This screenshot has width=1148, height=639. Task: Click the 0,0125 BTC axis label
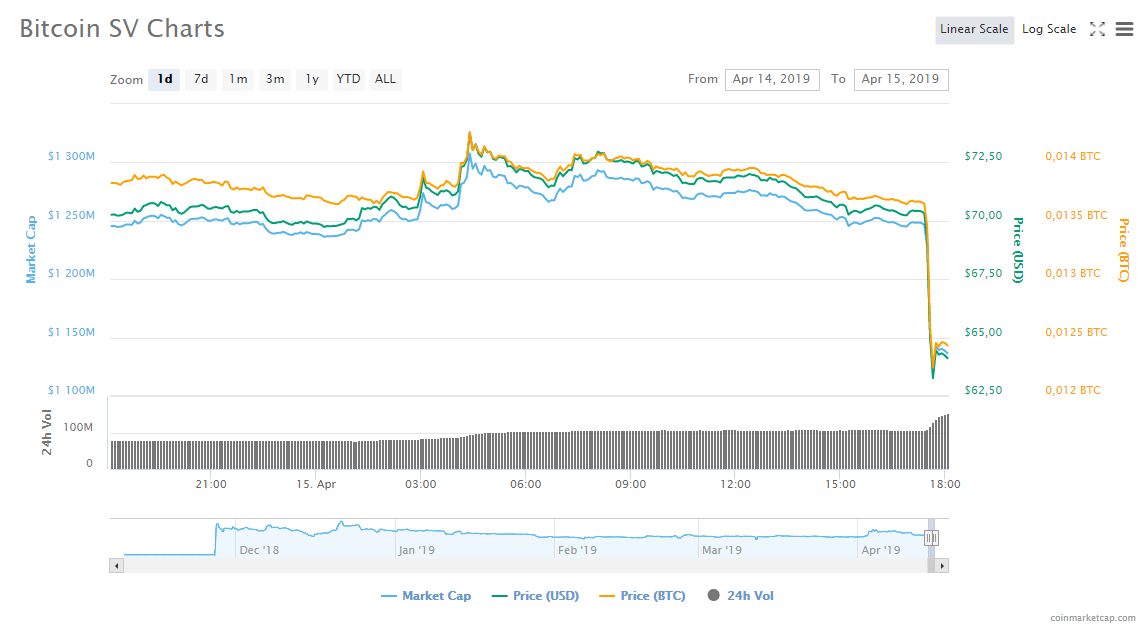click(1076, 332)
